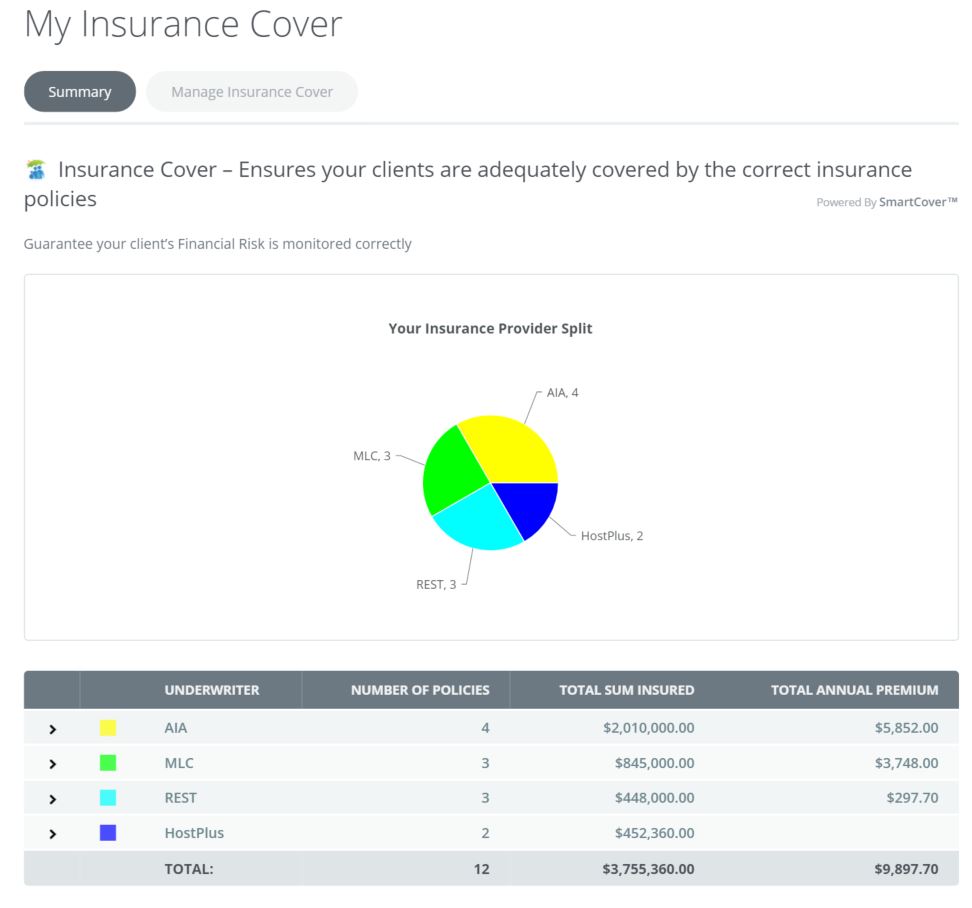The image size is (972, 908).
Task: Open the Summary tab
Action: [80, 92]
